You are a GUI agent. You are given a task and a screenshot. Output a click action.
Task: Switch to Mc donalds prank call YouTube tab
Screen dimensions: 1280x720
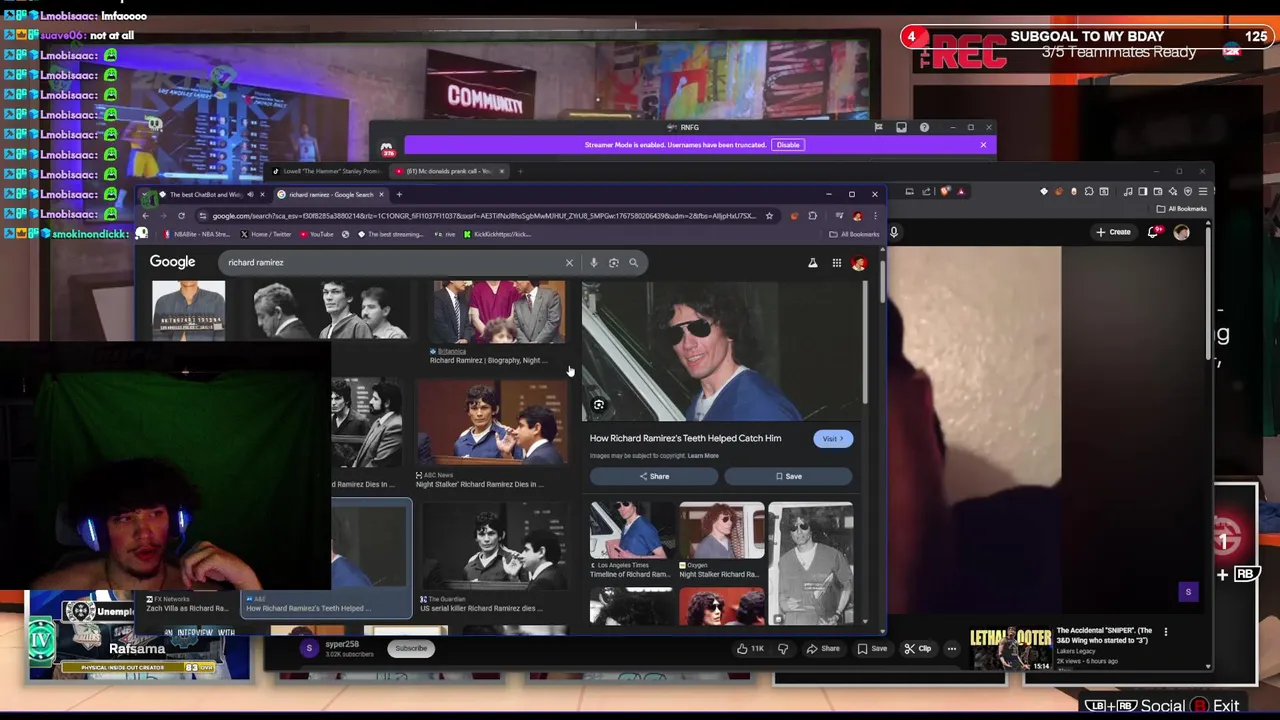point(449,172)
